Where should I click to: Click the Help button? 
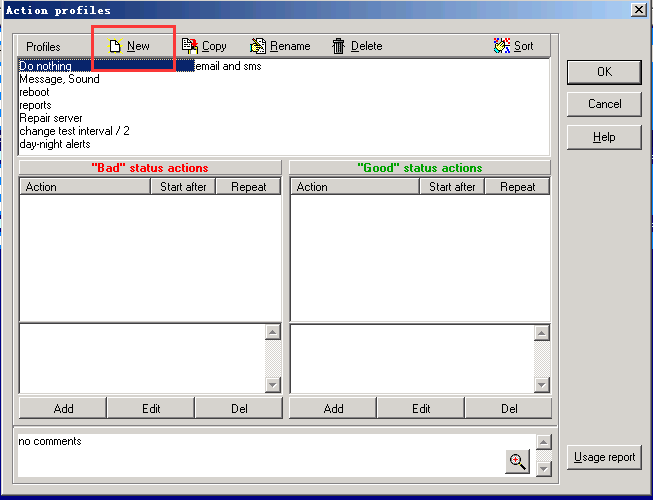(604, 137)
